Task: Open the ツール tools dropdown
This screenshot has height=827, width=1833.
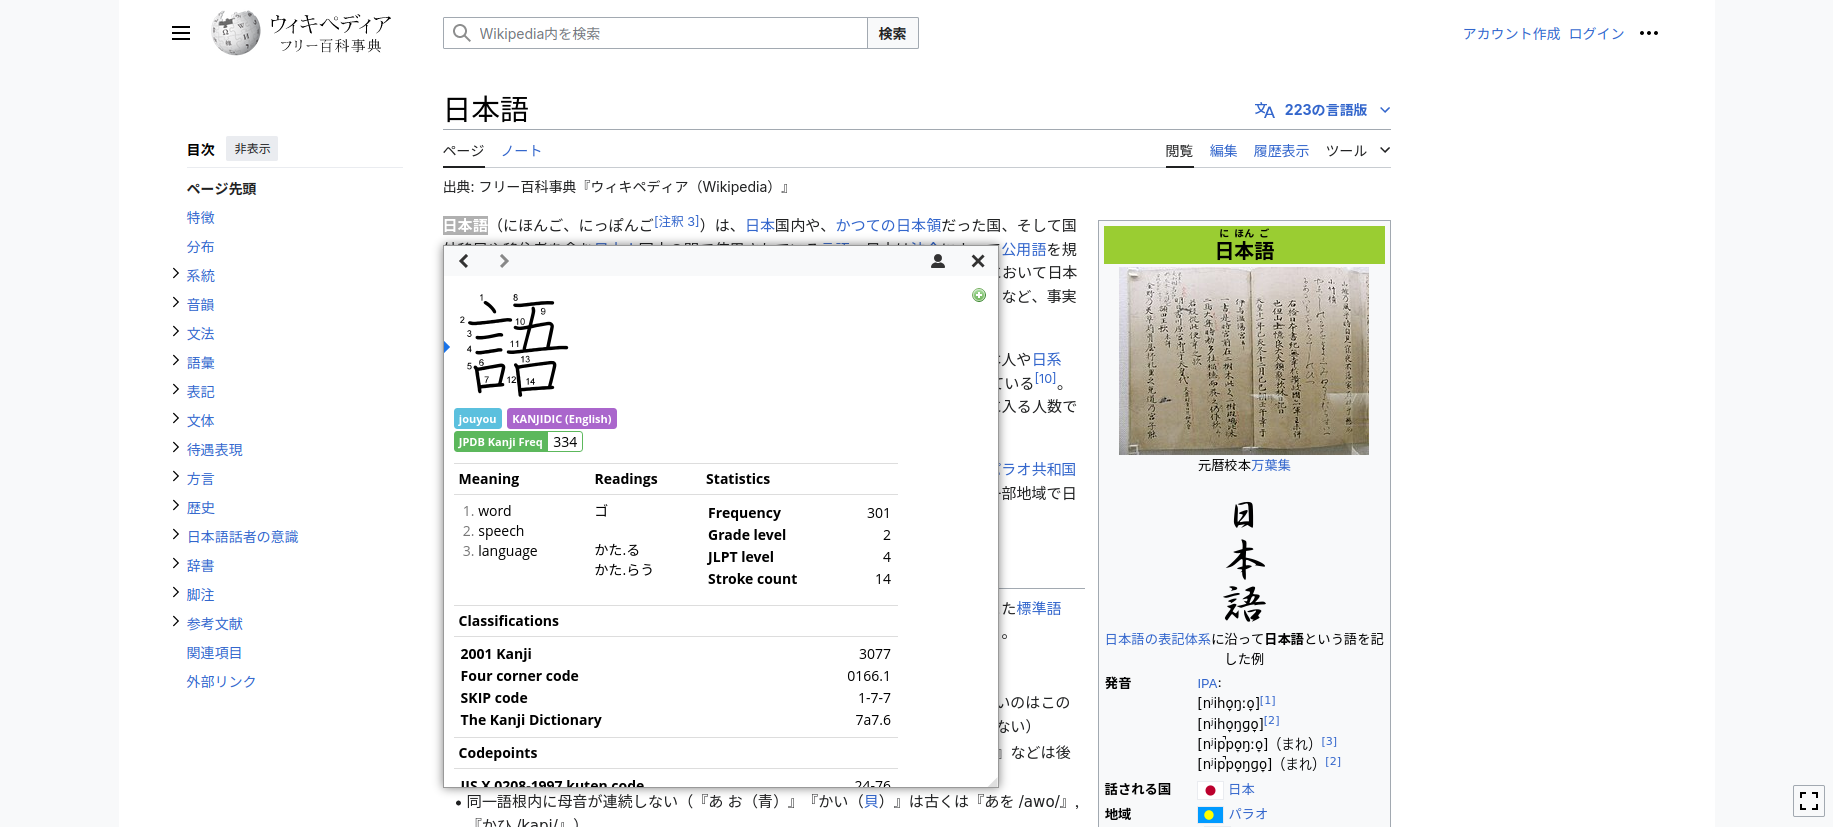Action: click(1357, 151)
